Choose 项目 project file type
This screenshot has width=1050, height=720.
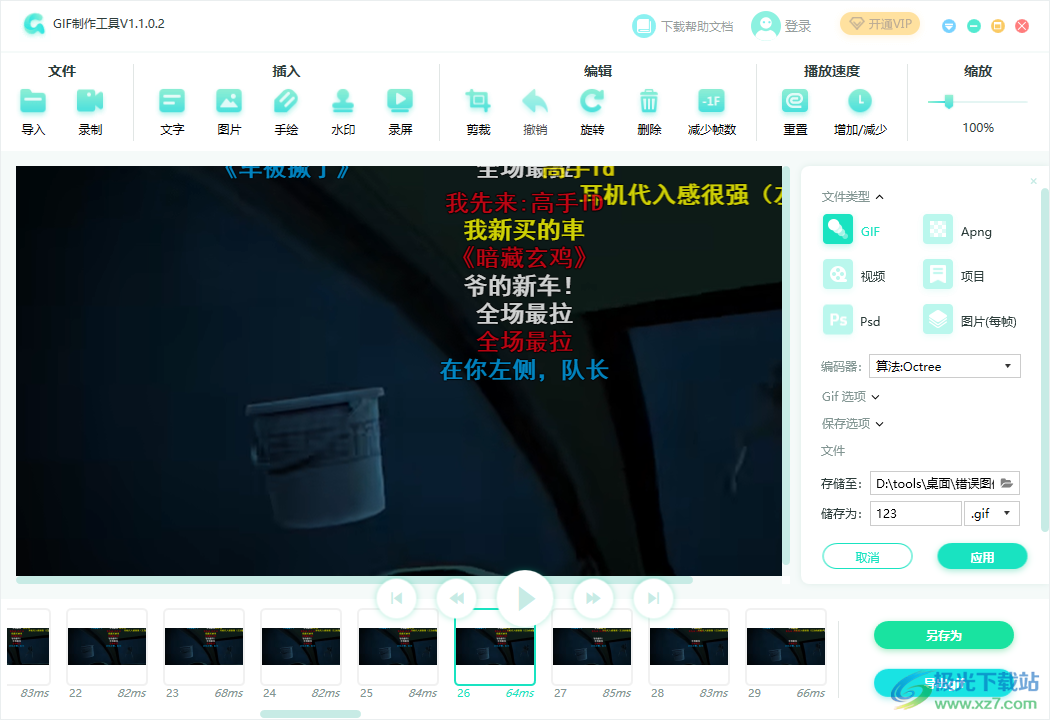tap(954, 275)
